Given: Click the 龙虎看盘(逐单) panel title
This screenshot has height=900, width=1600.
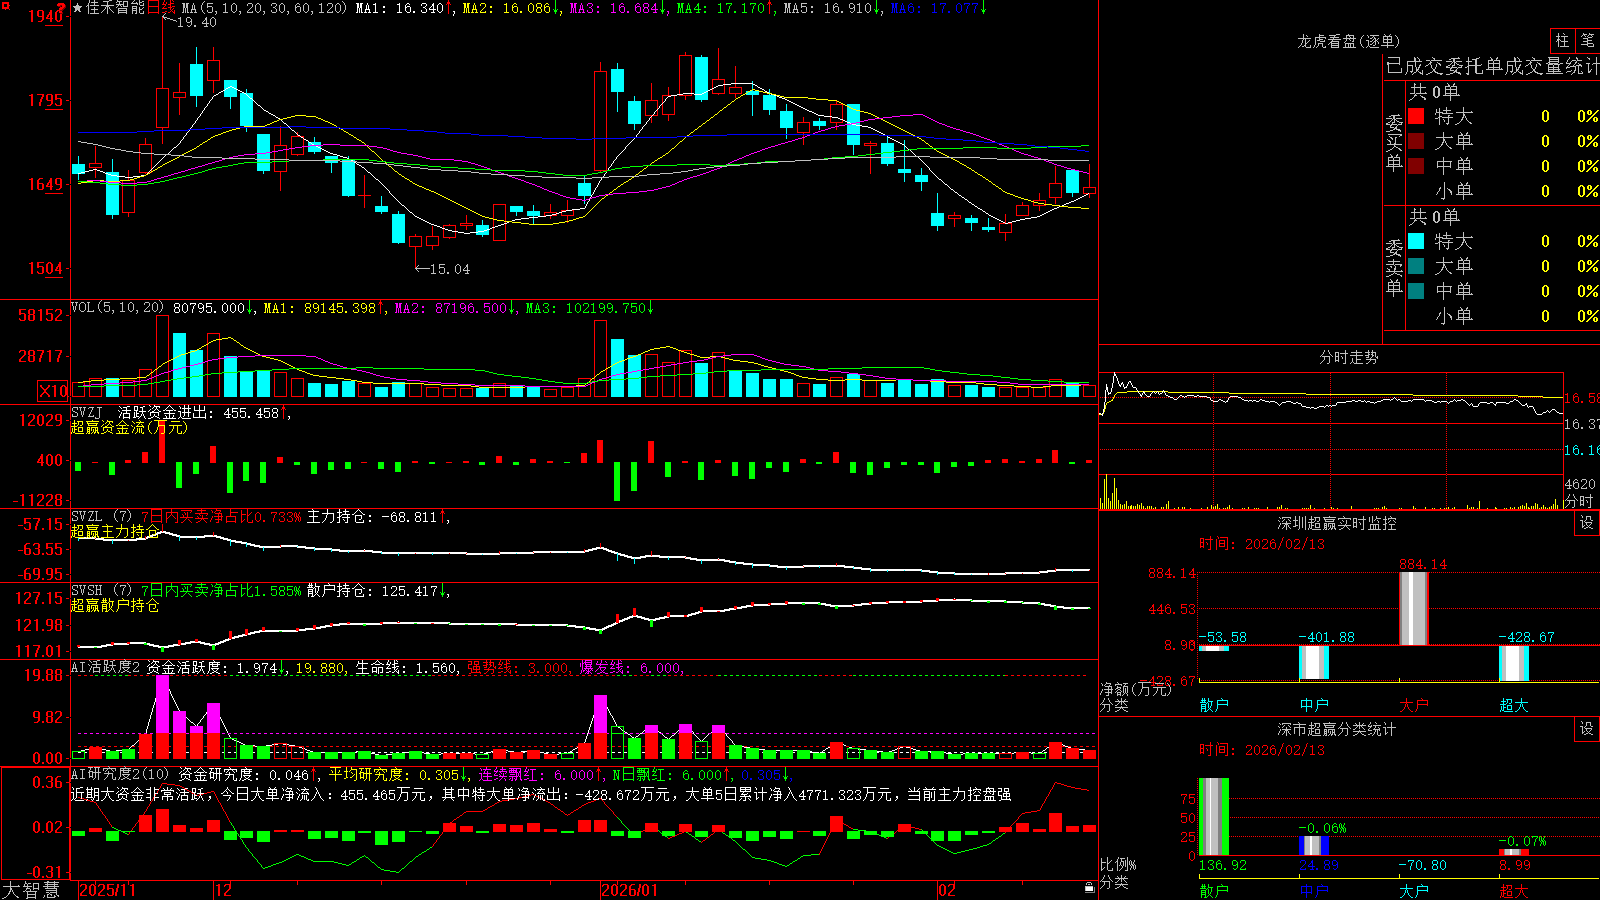Looking at the screenshot, I should 1349,41.
